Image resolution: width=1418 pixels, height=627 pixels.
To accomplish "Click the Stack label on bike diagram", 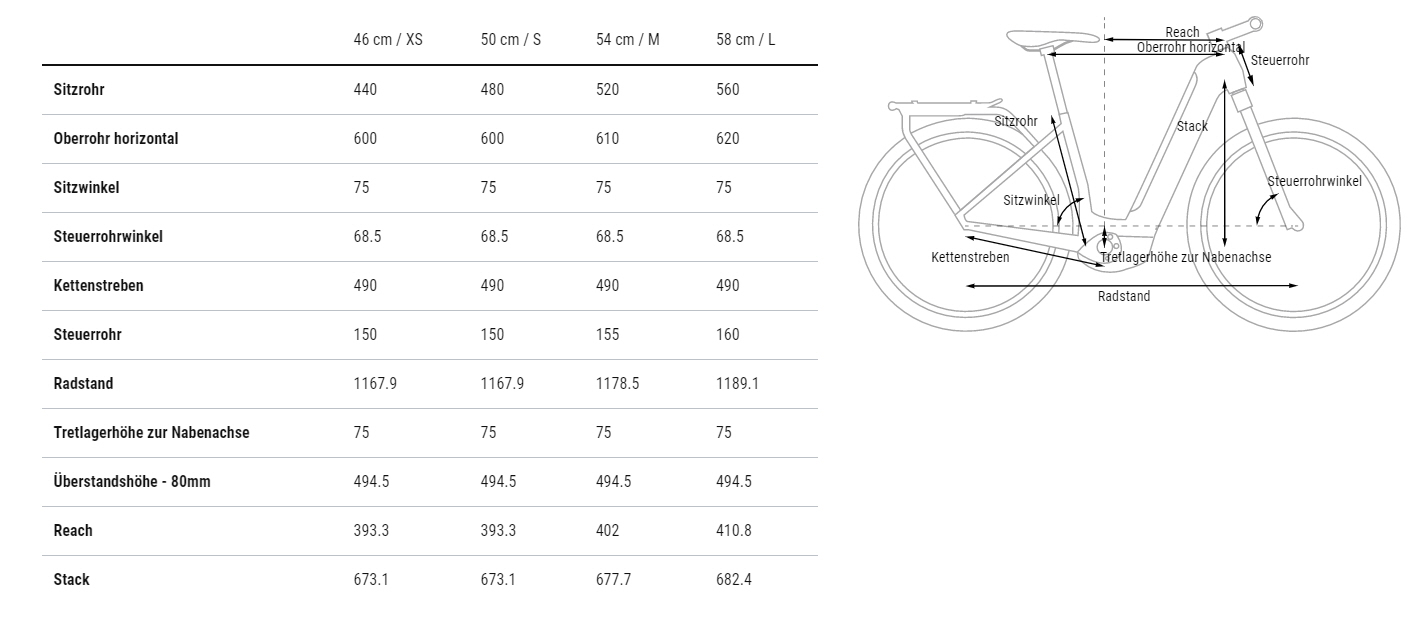I will click(1192, 126).
